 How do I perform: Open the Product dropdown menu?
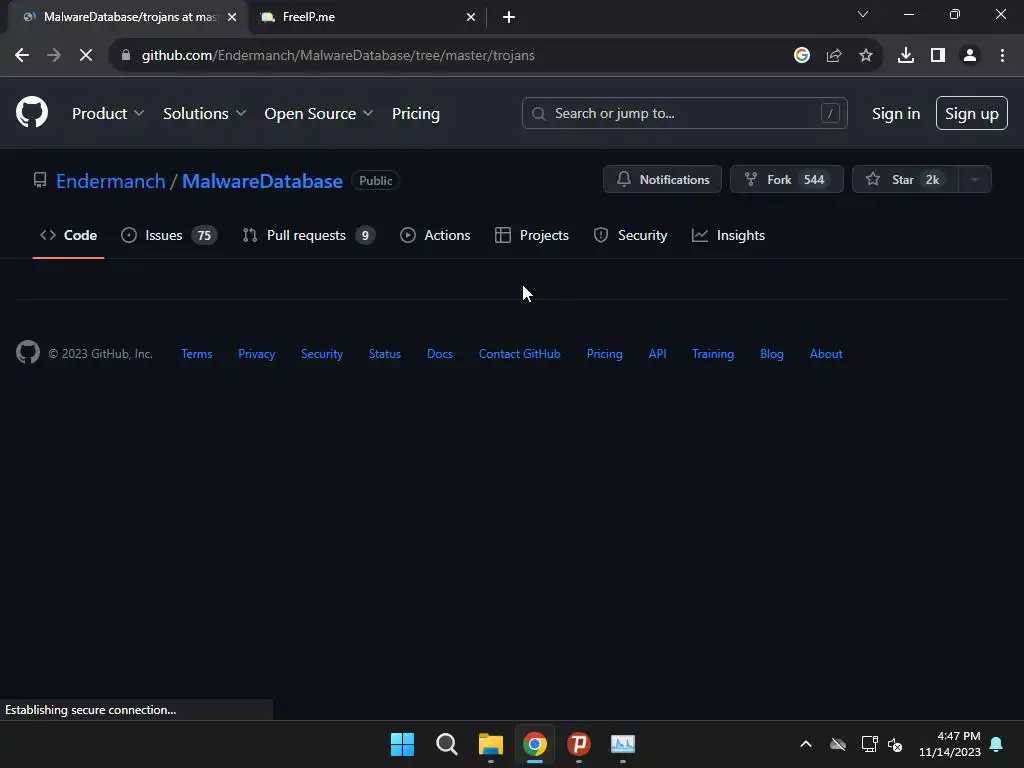pos(108,114)
